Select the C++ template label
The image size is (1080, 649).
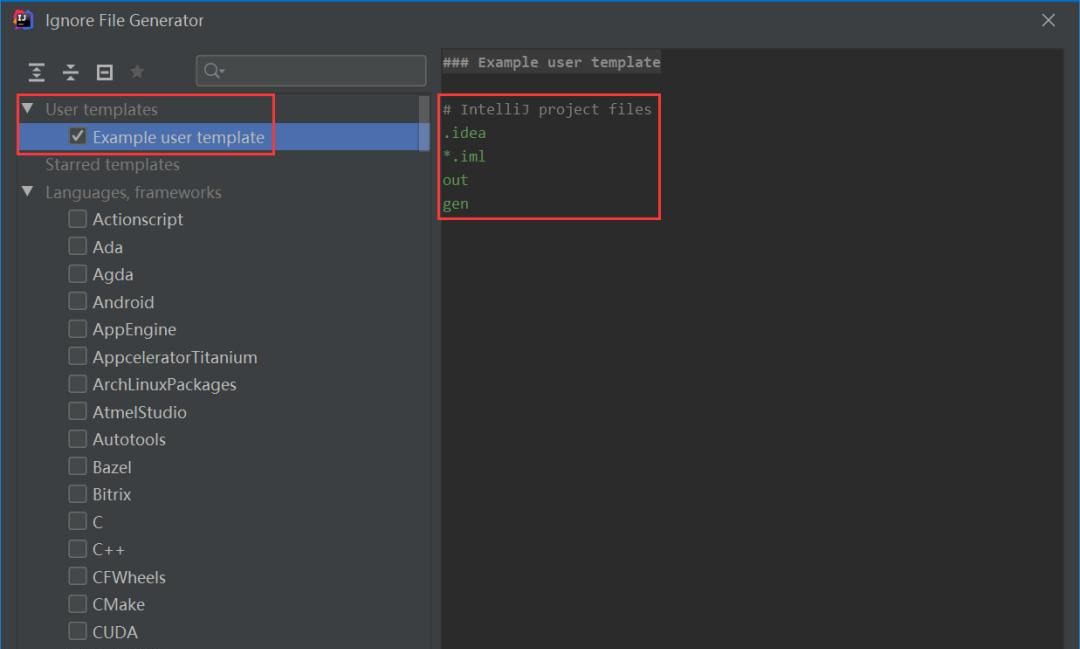point(109,549)
